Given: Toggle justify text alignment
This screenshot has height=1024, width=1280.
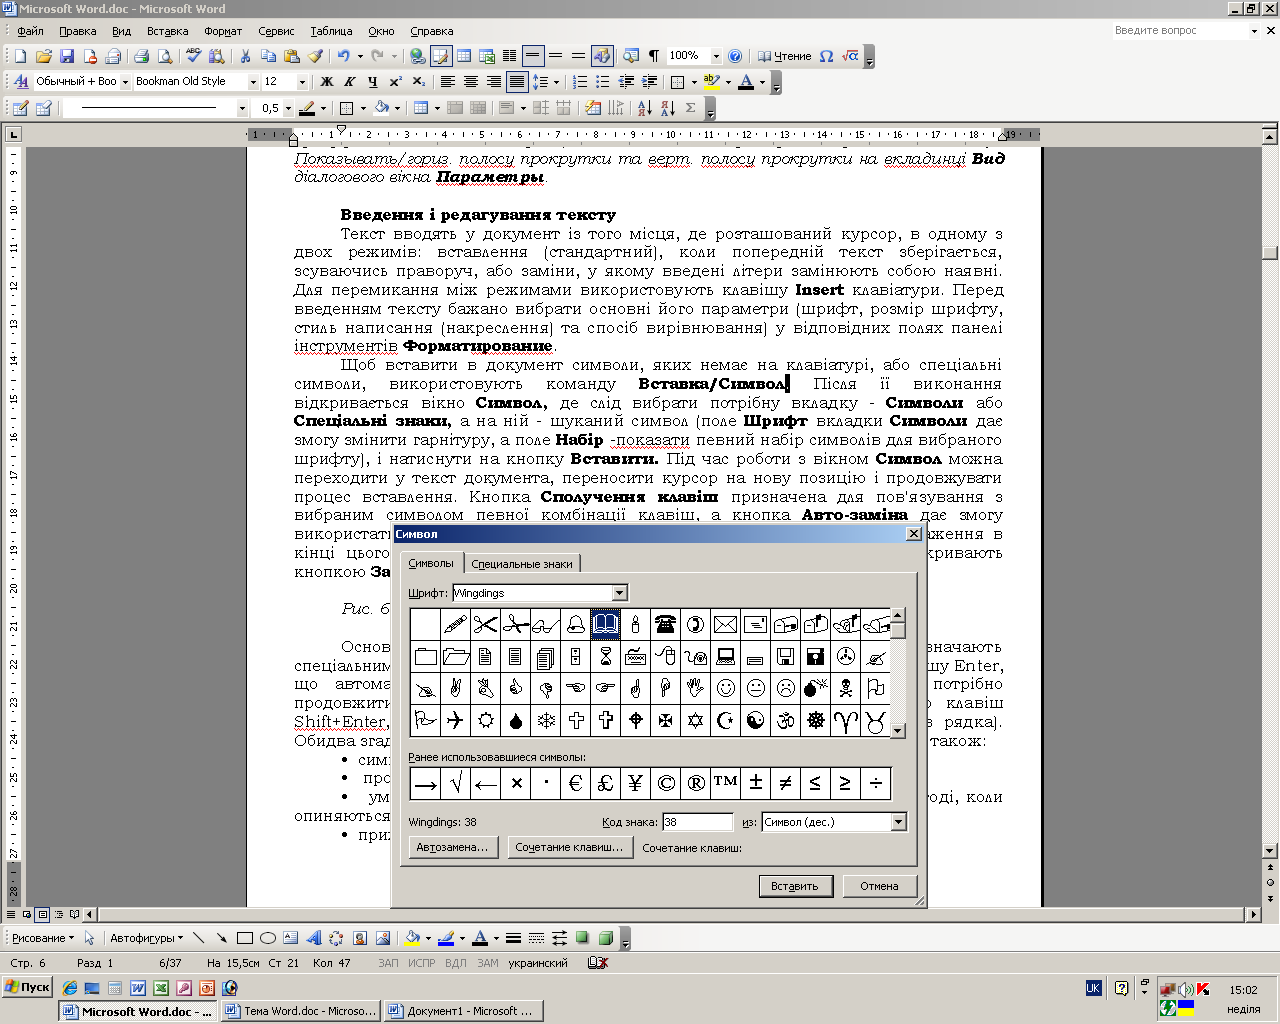Looking at the screenshot, I should pyautogui.click(x=517, y=82).
